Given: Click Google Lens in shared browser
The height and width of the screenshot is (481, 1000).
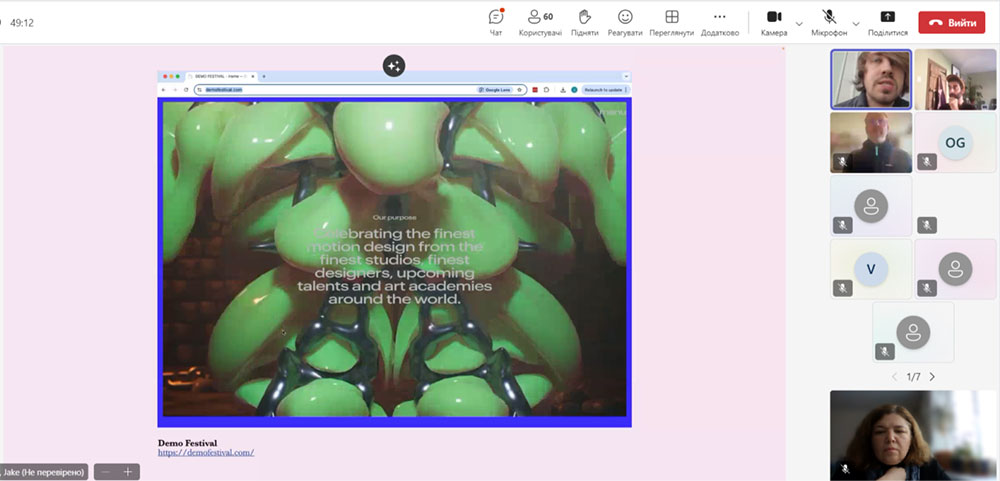Looking at the screenshot, I should click(494, 90).
